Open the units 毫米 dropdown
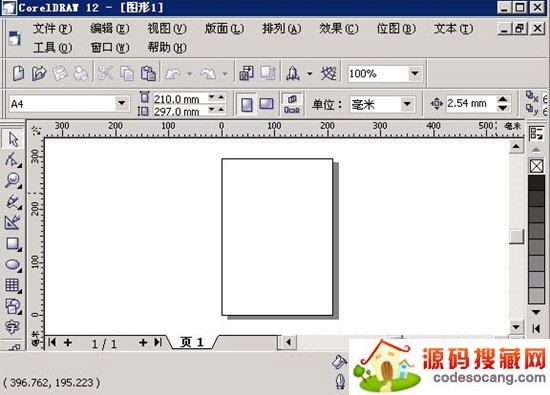This screenshot has width=550, height=395. click(407, 104)
